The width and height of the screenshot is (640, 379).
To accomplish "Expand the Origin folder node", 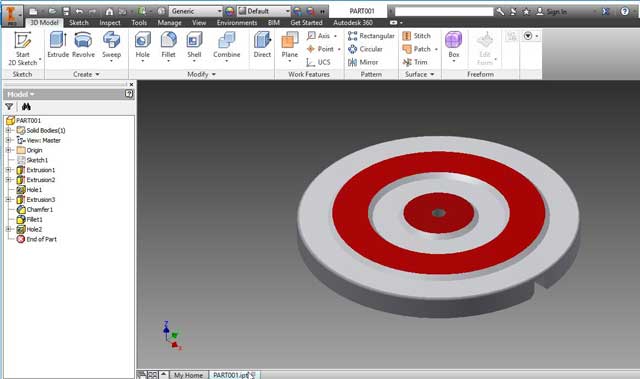I will tap(8, 150).
